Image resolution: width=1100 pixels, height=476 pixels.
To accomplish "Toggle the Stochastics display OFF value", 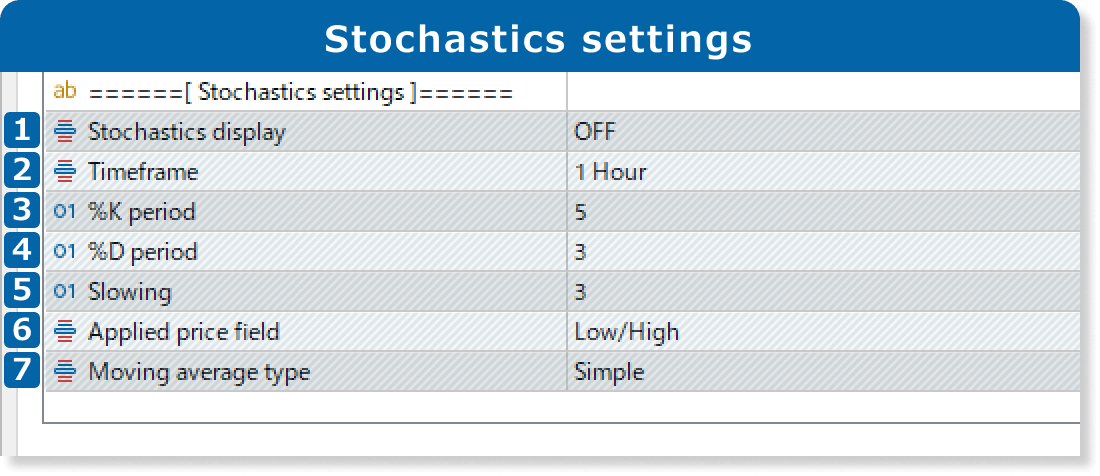I will 595,131.
